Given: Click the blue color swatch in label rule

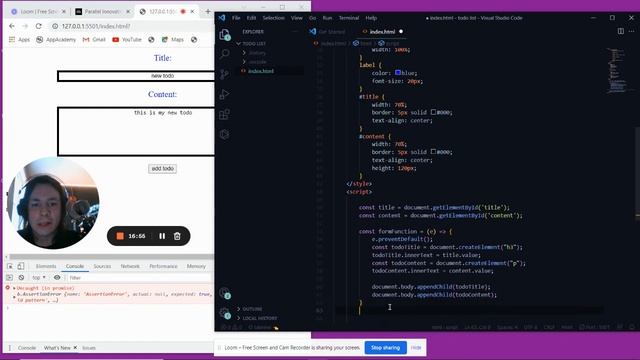Looking at the screenshot, I should coord(398,73).
